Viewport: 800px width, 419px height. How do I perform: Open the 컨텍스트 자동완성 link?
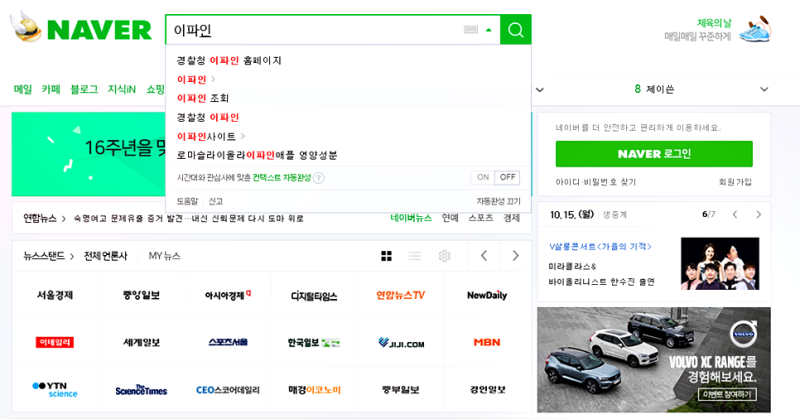[x=282, y=178]
